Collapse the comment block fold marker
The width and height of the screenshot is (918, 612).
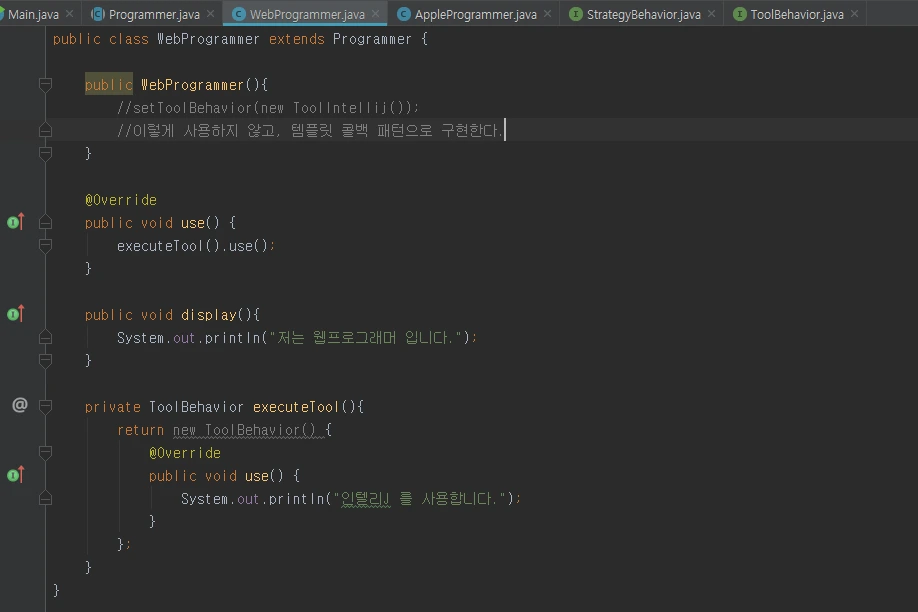pos(45,130)
